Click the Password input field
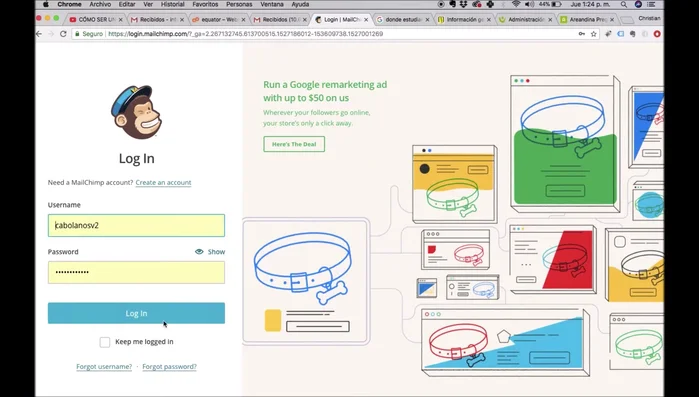The width and height of the screenshot is (699, 397). [136, 272]
